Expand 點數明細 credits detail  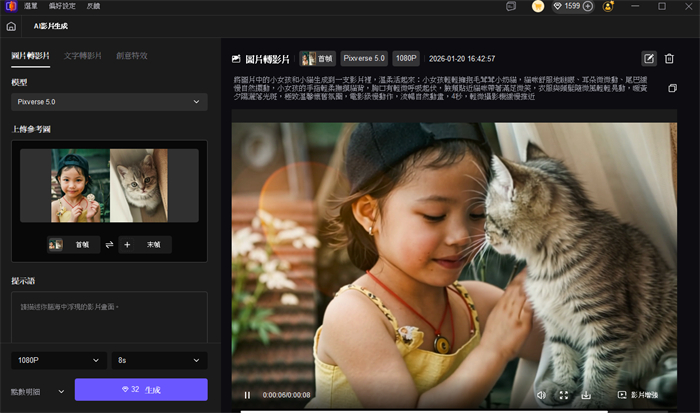(x=38, y=392)
